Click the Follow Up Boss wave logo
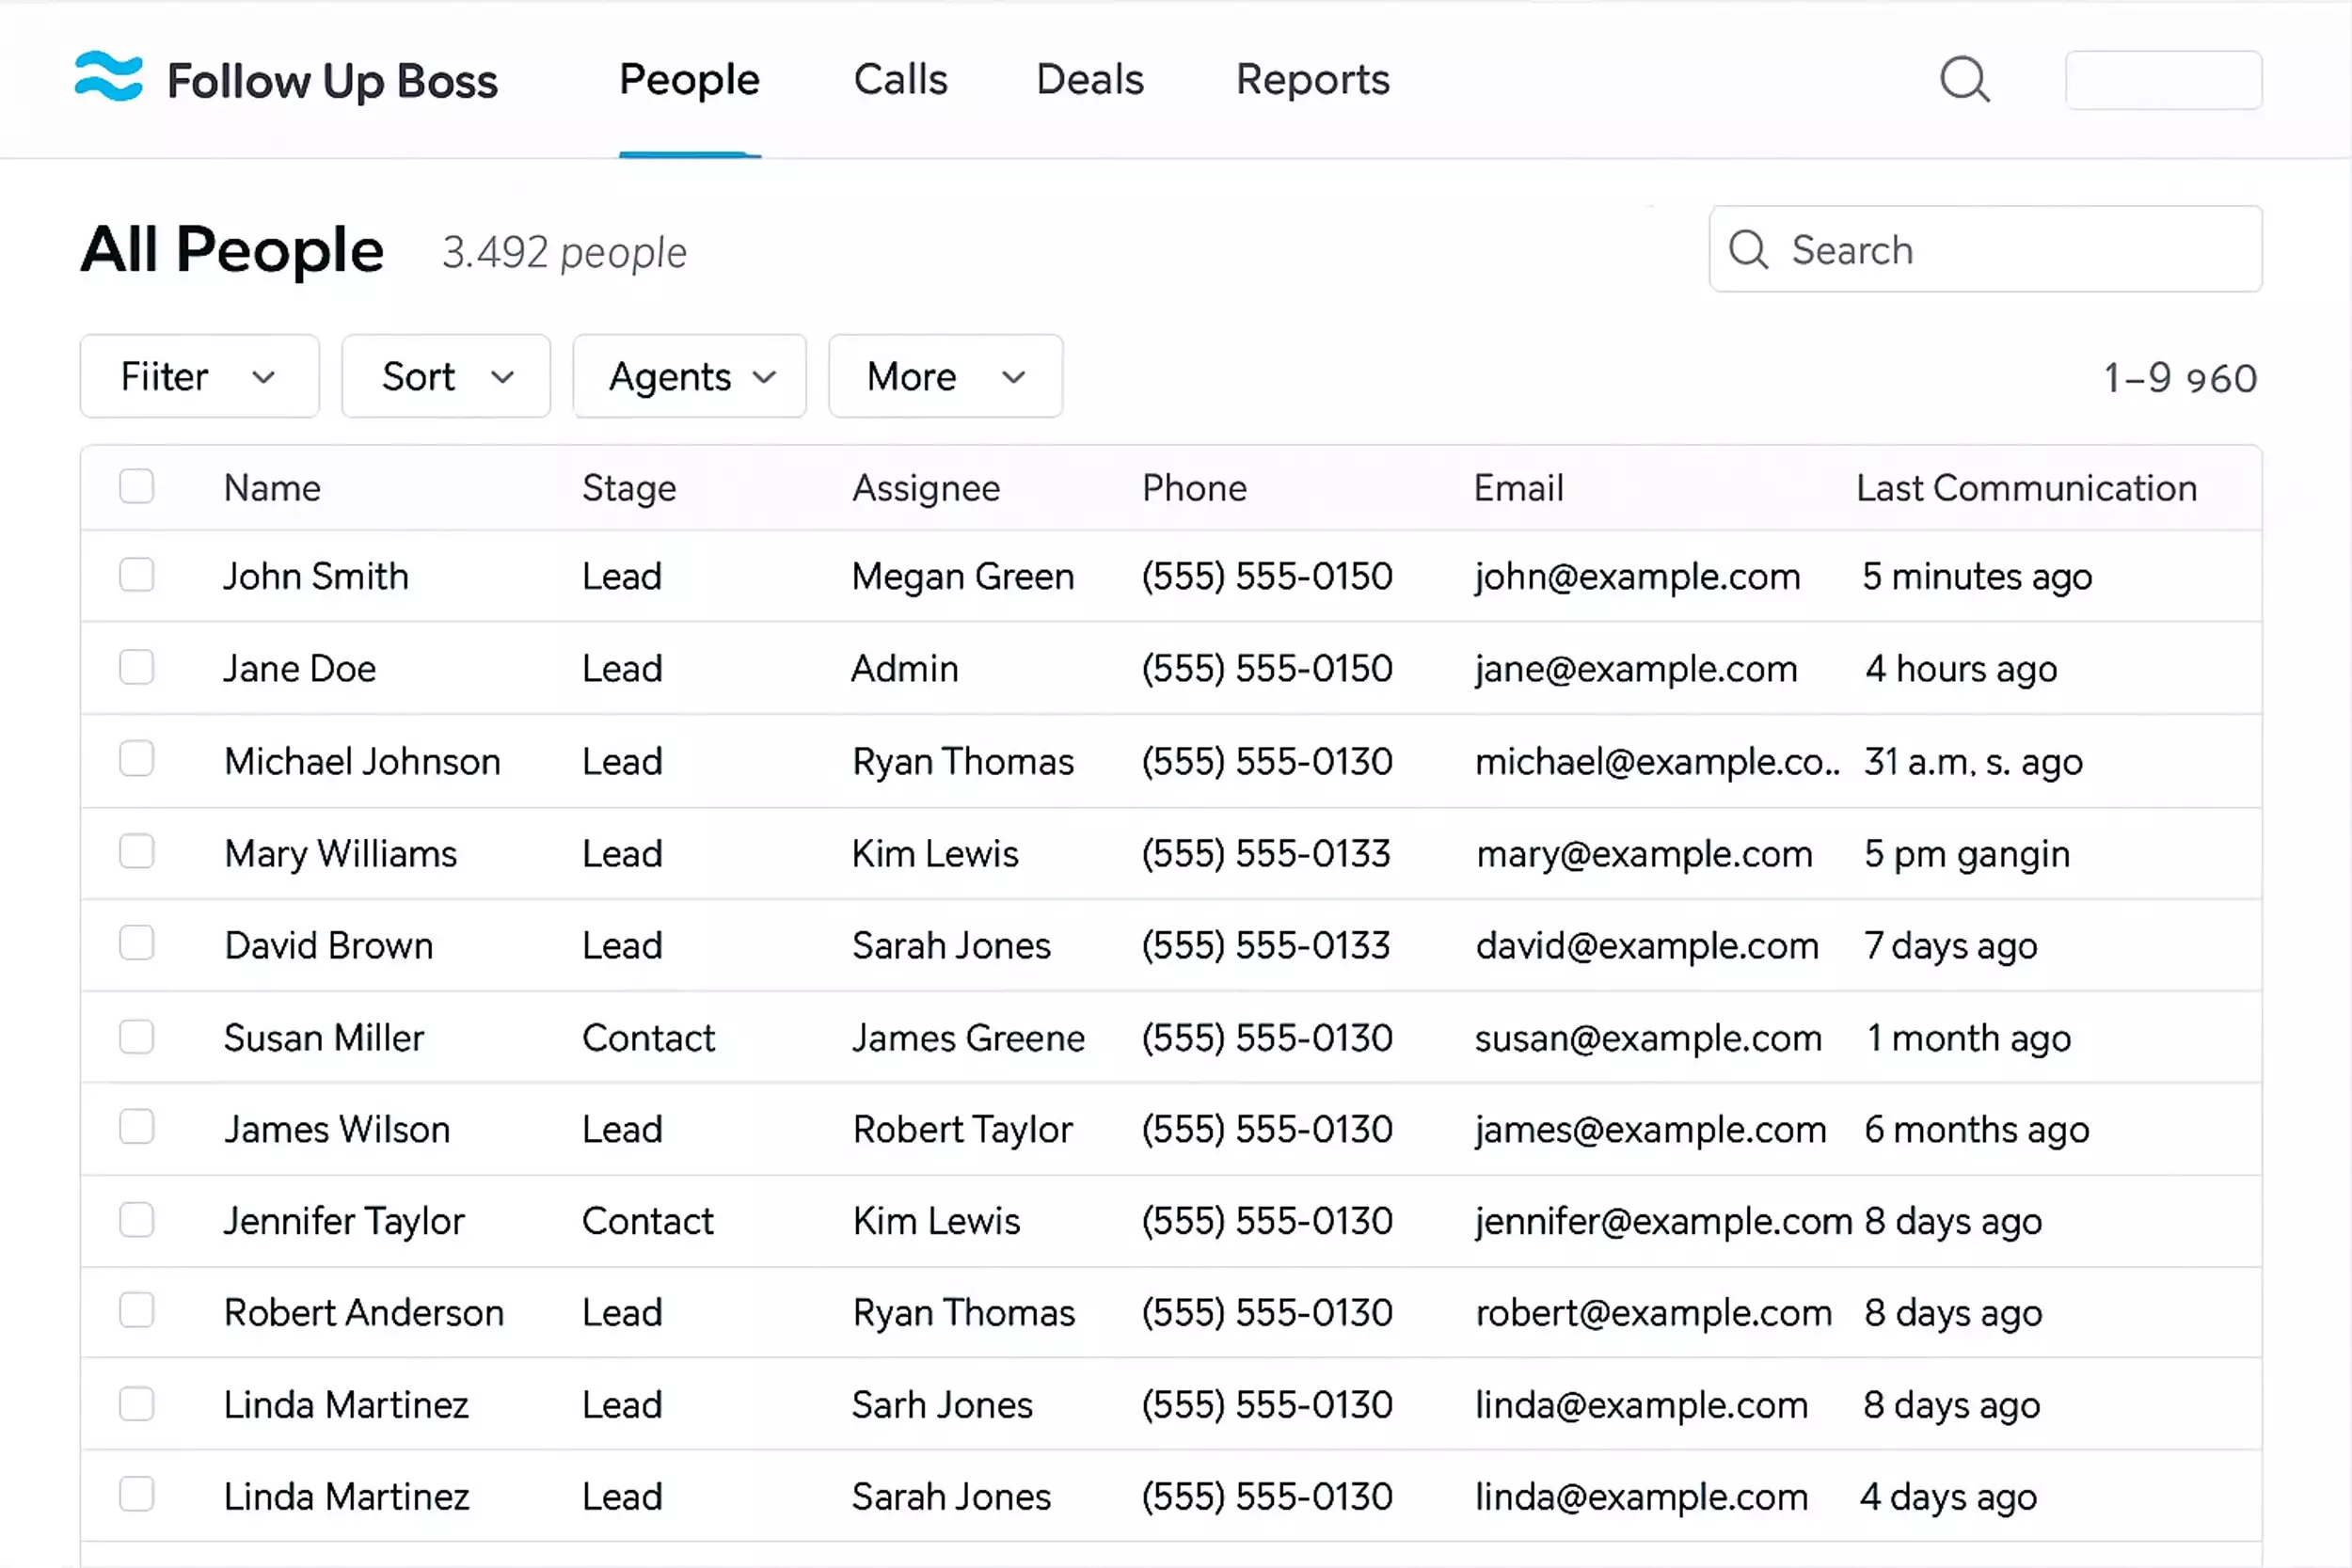2352x1568 pixels. pyautogui.click(x=109, y=77)
